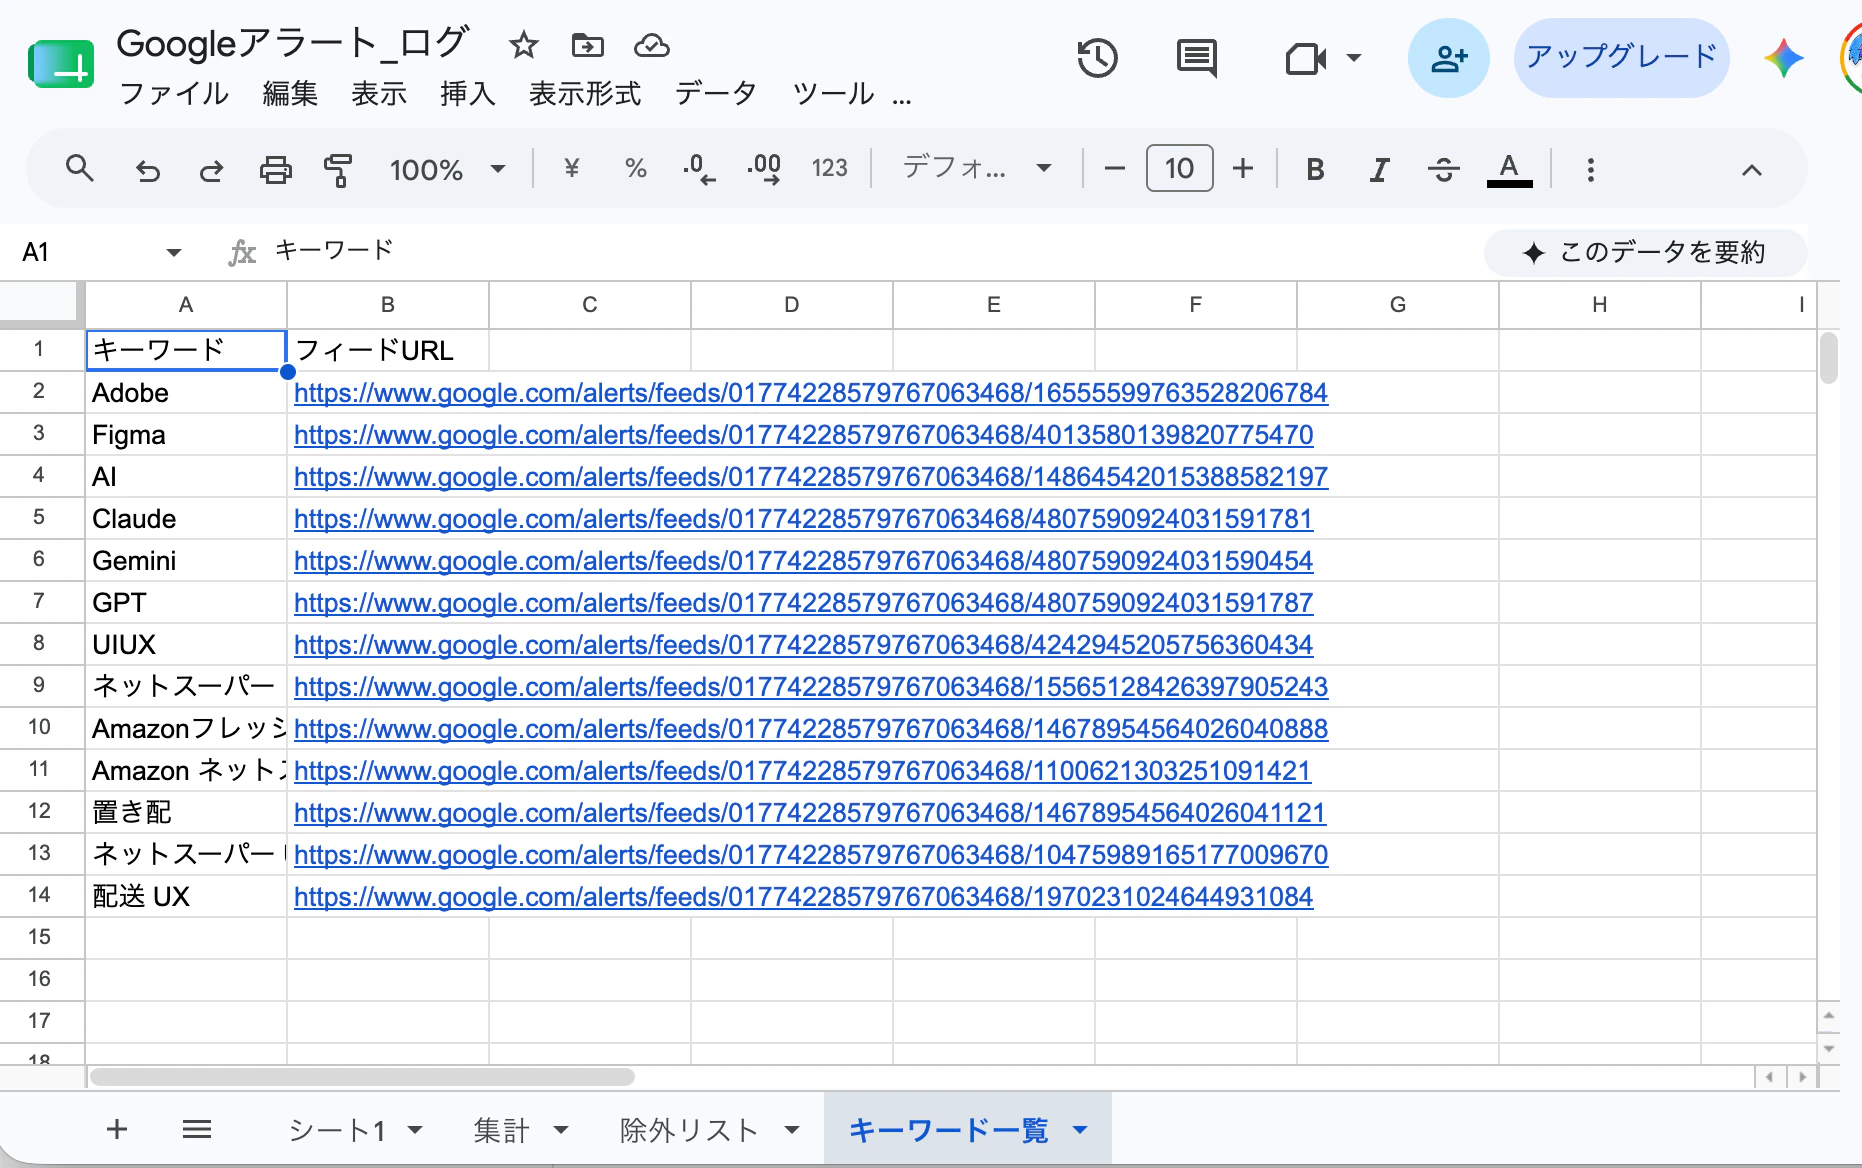Viewport: 1862px width, 1168px height.
Task: Switch to 除外リスト tab
Action: pos(689,1130)
